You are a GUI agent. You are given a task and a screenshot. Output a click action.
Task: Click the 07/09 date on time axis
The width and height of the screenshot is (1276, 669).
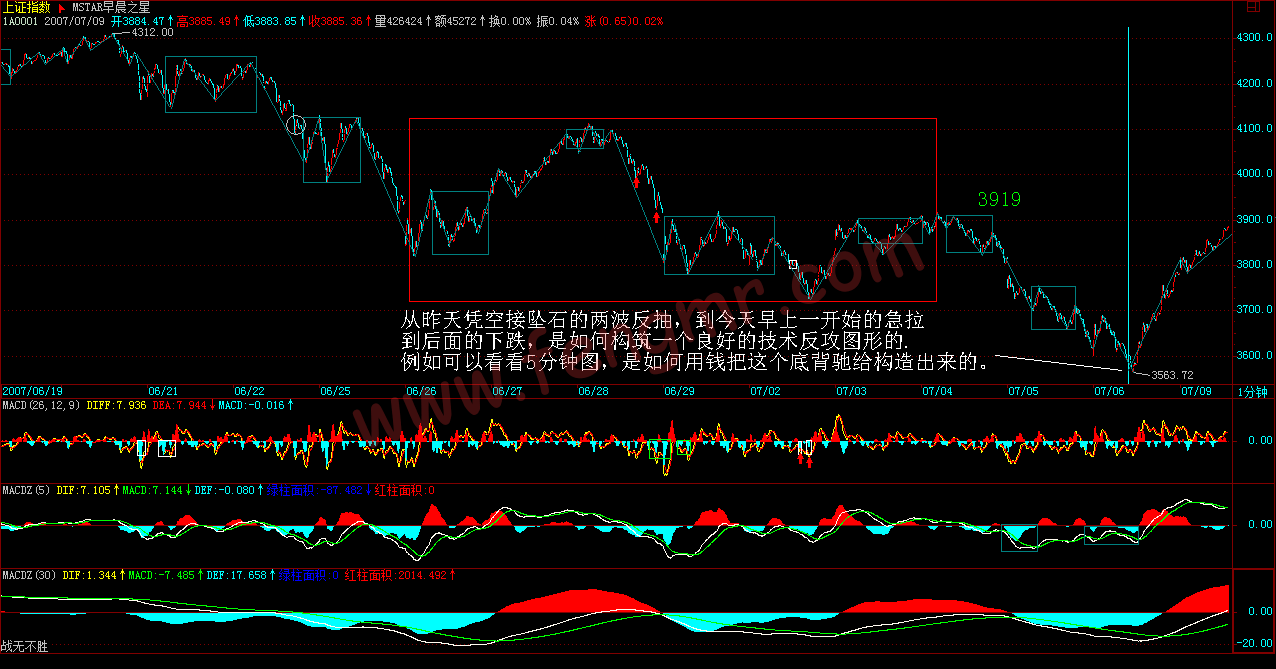(x=1198, y=391)
